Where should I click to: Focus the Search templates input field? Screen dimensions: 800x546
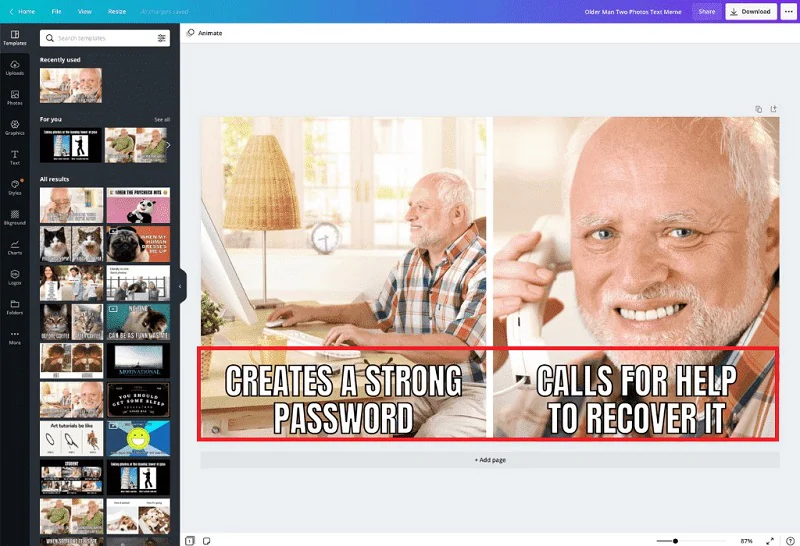tap(105, 38)
